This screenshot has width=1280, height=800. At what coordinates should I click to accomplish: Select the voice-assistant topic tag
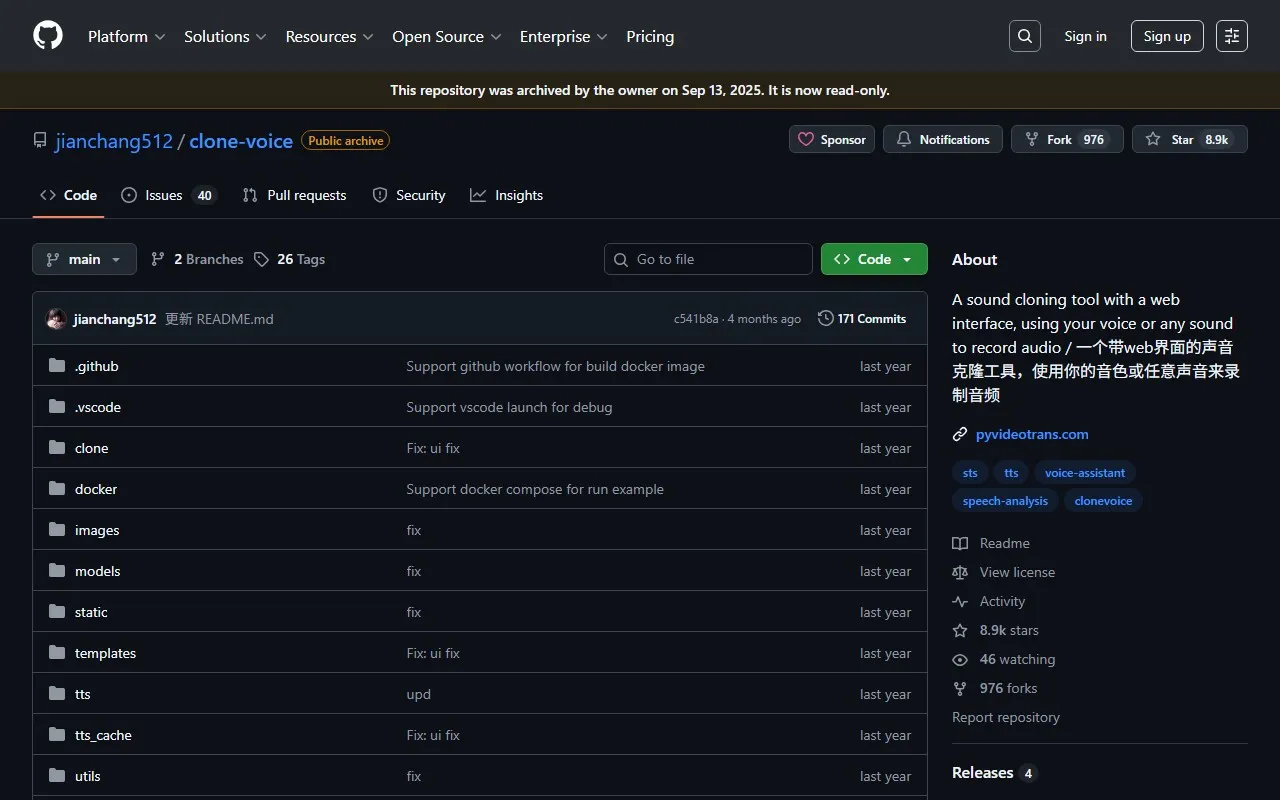pyautogui.click(x=1084, y=473)
